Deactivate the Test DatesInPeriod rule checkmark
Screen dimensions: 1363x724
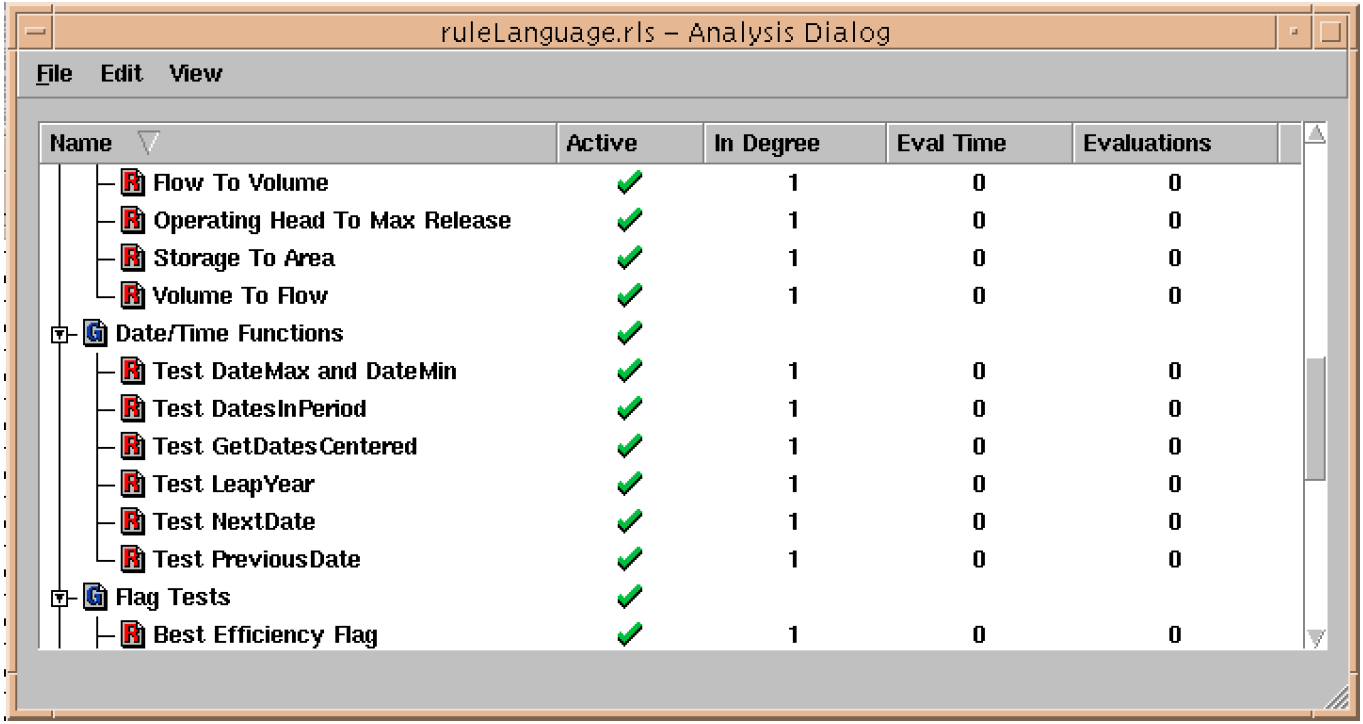pyautogui.click(x=630, y=409)
